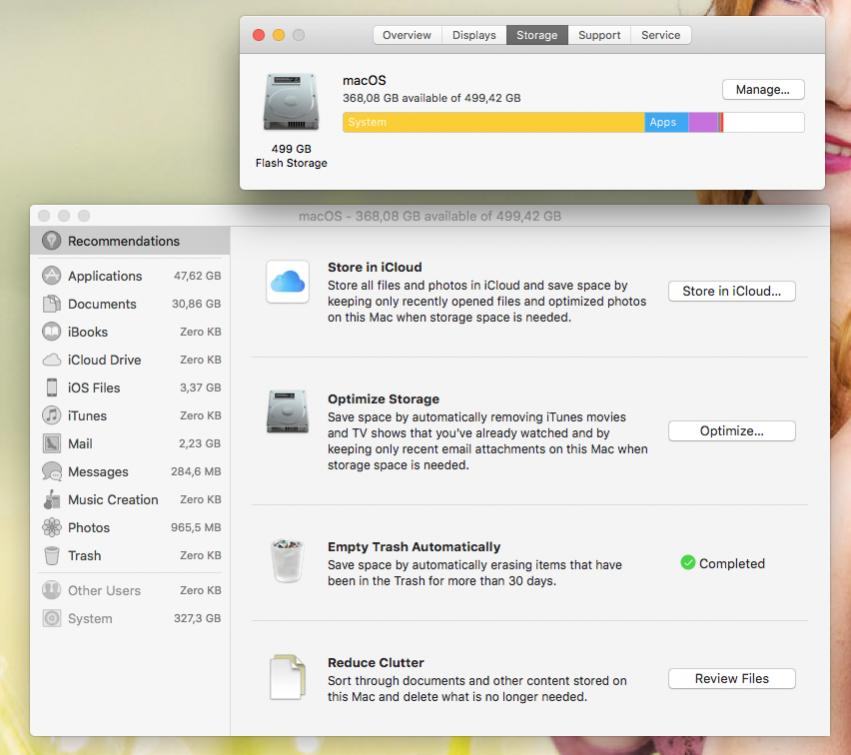The width and height of the screenshot is (851, 755).
Task: Open the Service tab
Action: [661, 35]
